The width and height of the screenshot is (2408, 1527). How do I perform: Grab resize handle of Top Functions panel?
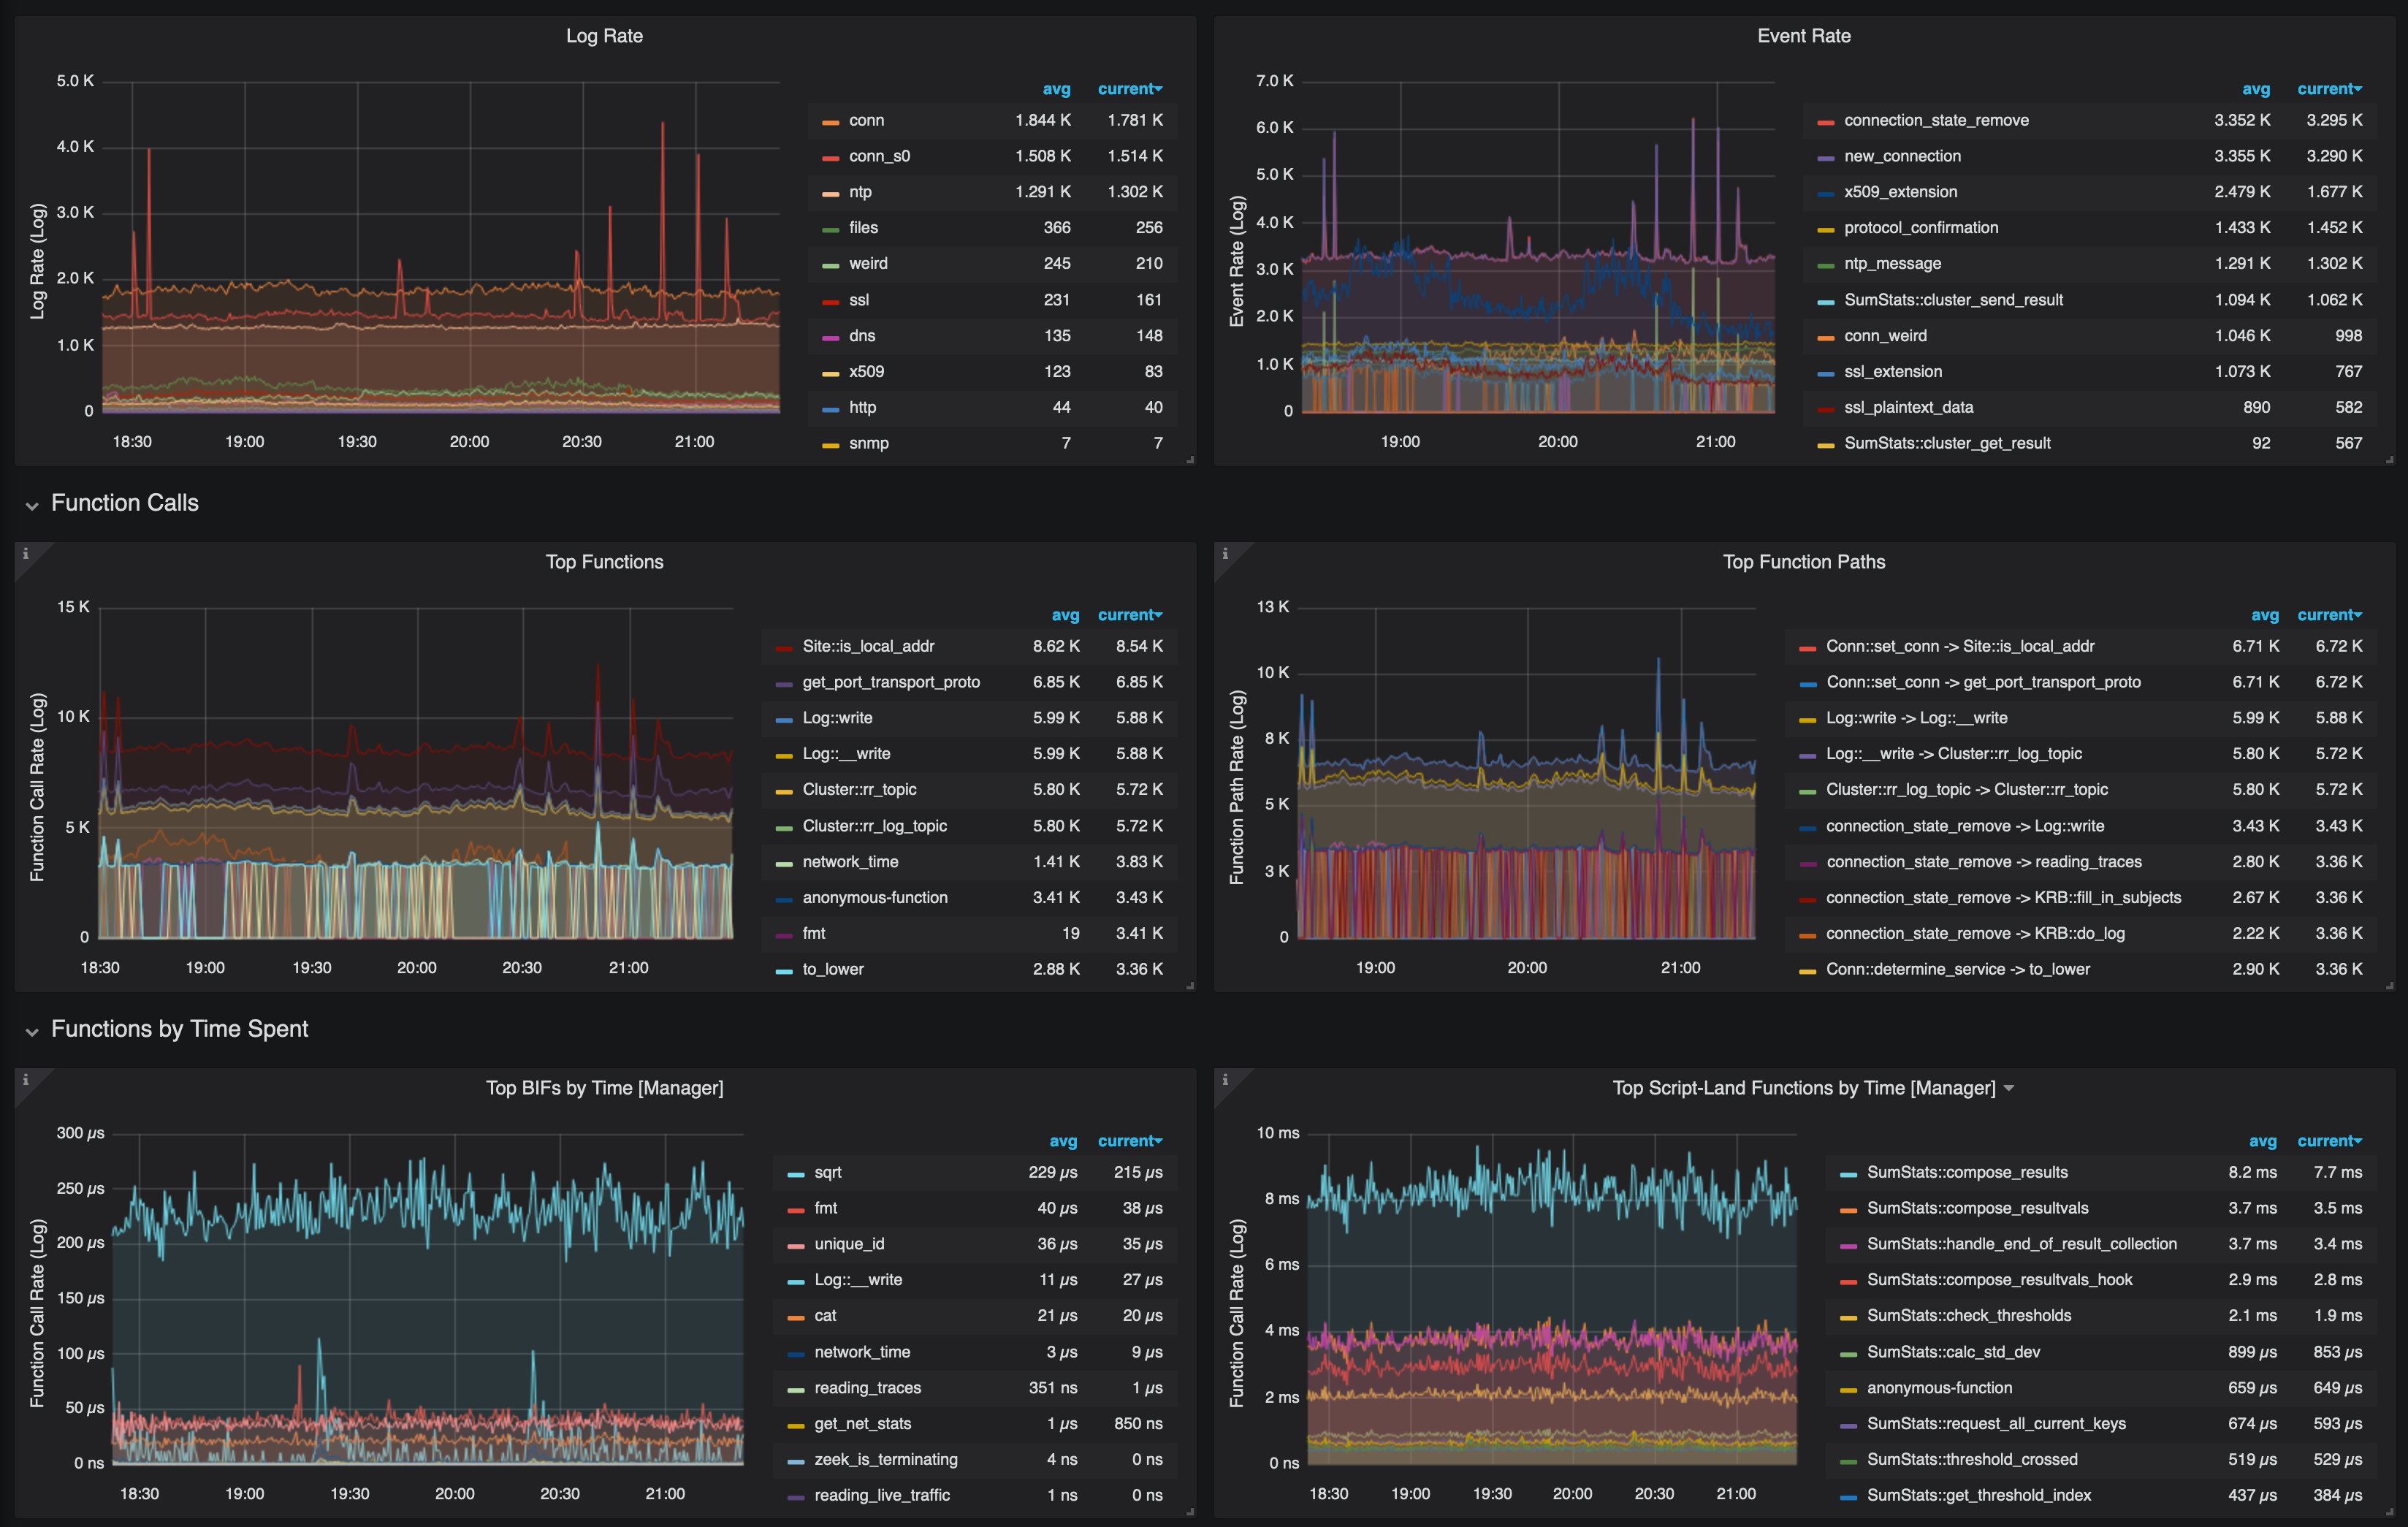point(1190,986)
